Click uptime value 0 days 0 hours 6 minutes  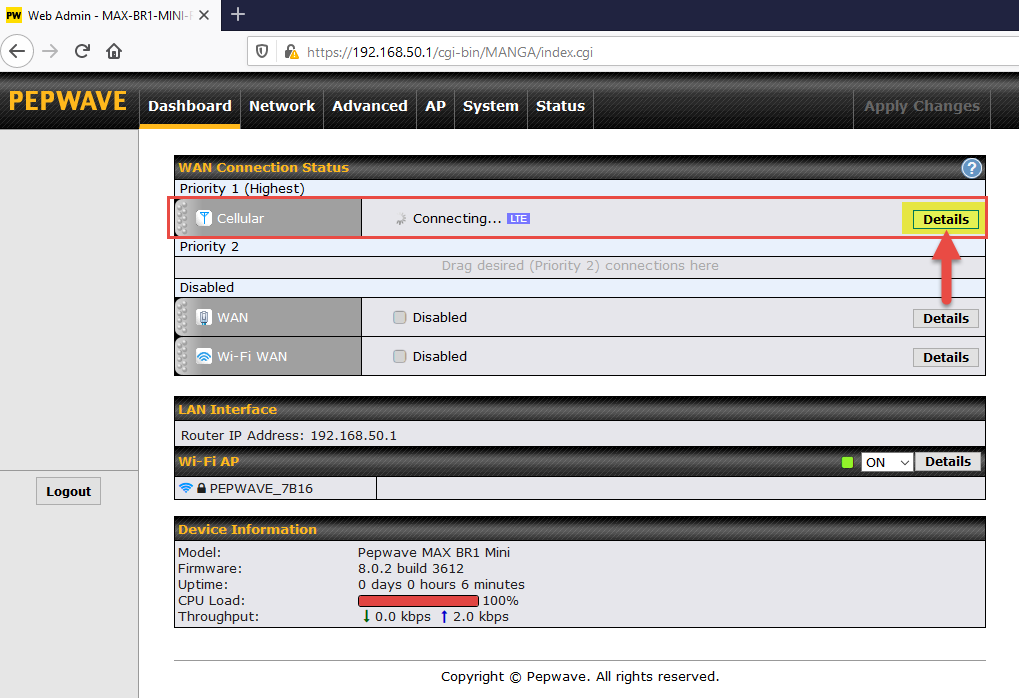[441, 584]
